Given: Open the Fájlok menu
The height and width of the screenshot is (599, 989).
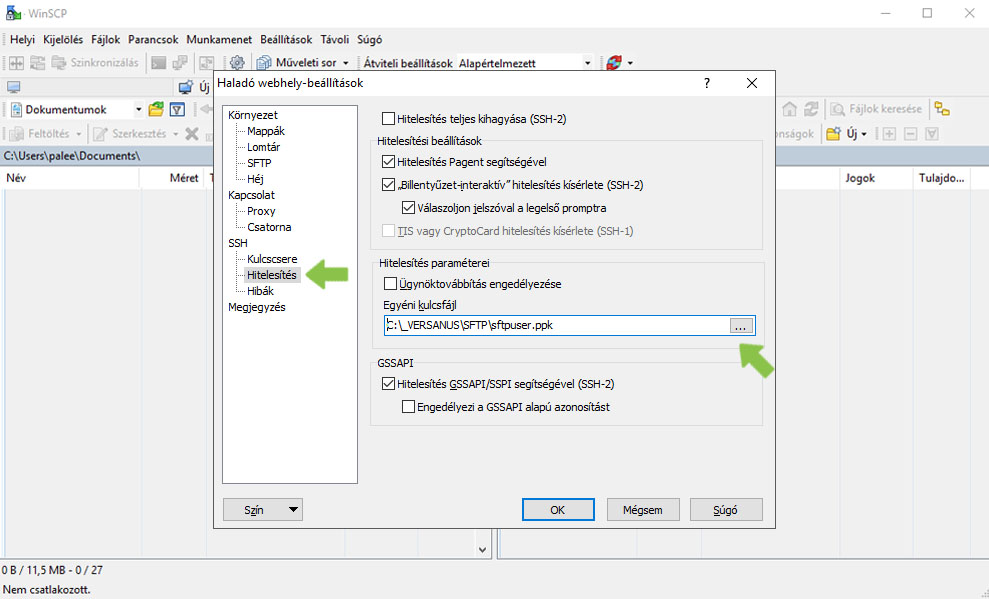Looking at the screenshot, I should [105, 40].
